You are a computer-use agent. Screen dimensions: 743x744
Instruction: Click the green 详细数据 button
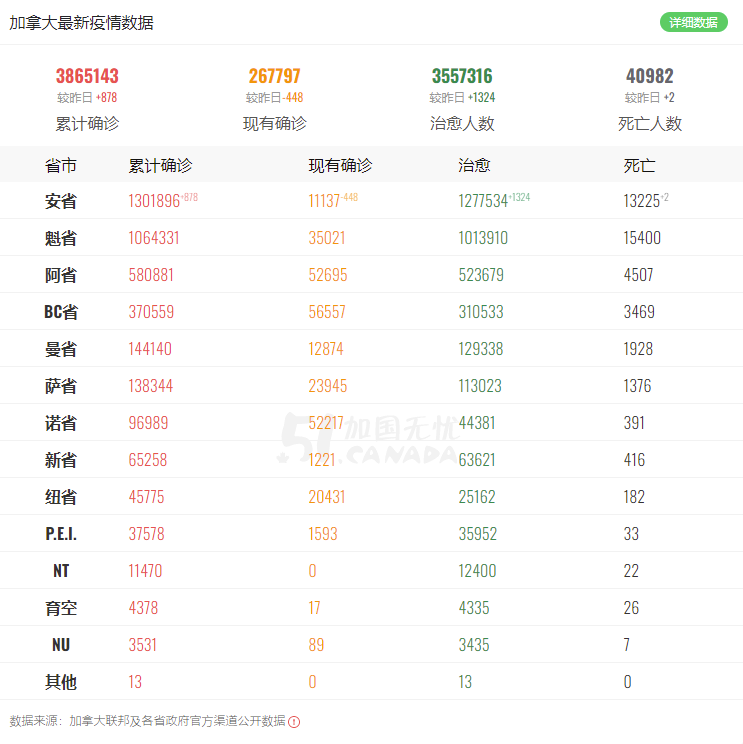(693, 22)
